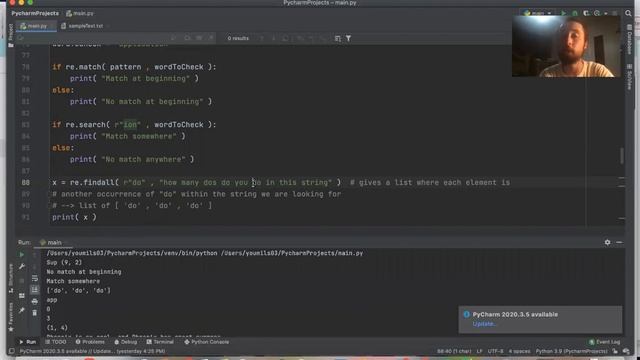Screen dimensions: 640x360
Task: Open Run panel settings gear
Action: click(x=607, y=242)
